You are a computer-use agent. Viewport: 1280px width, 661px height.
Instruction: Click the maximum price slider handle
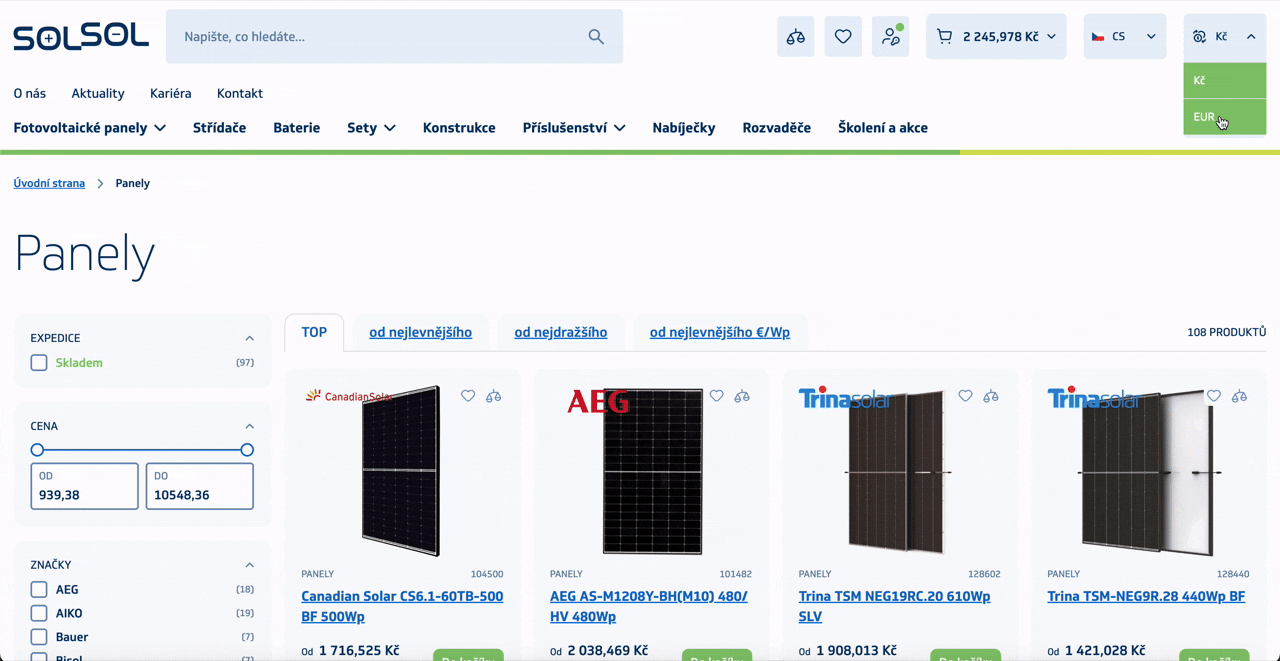(247, 450)
